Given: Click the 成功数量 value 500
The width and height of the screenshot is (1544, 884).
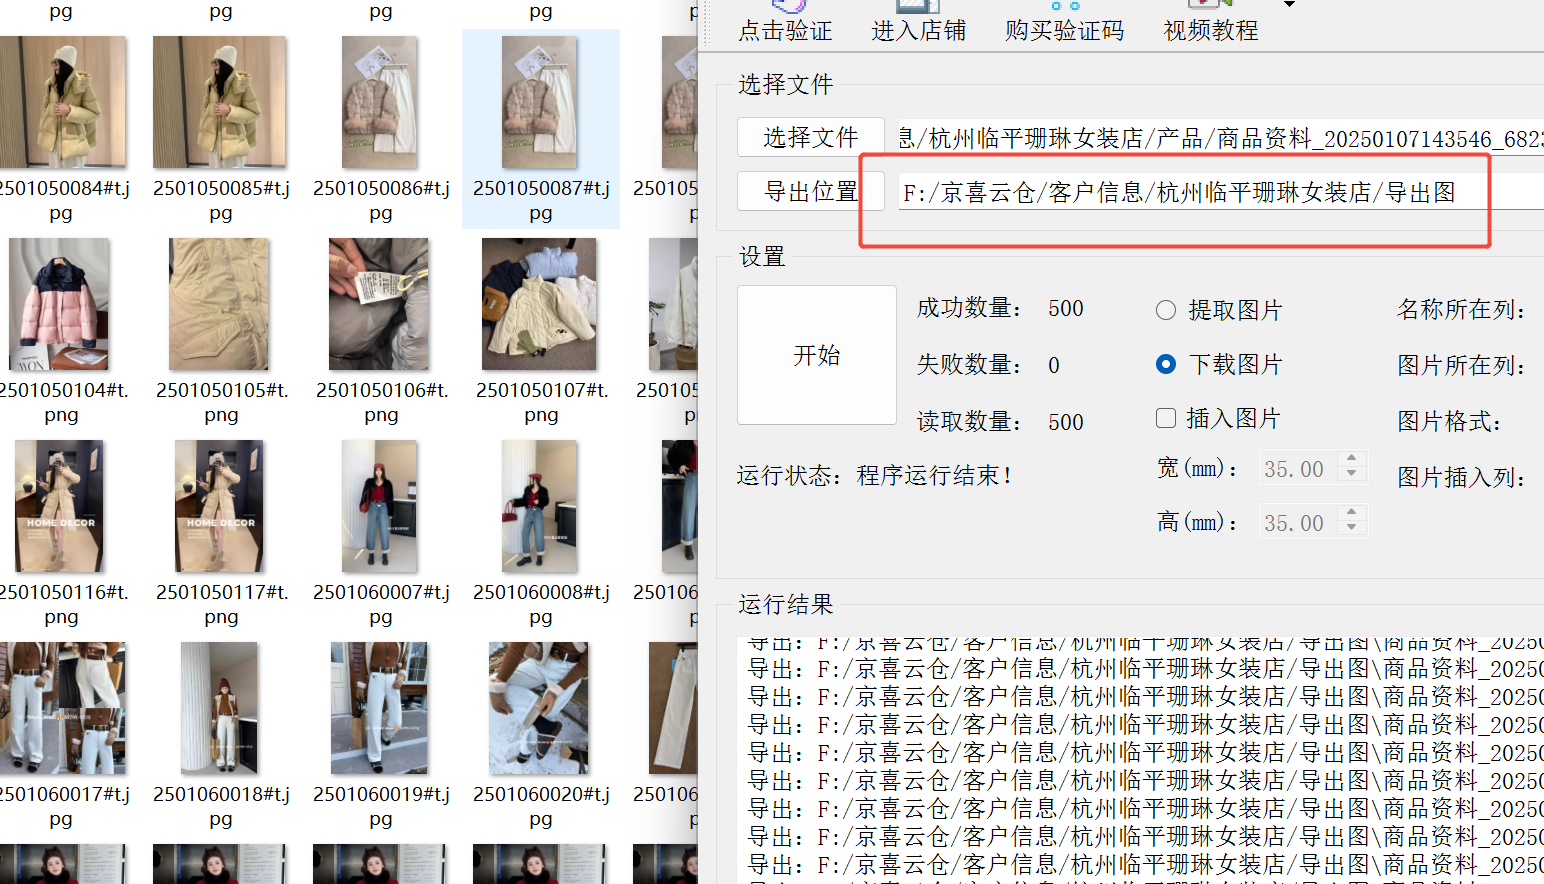Looking at the screenshot, I should (1066, 308).
